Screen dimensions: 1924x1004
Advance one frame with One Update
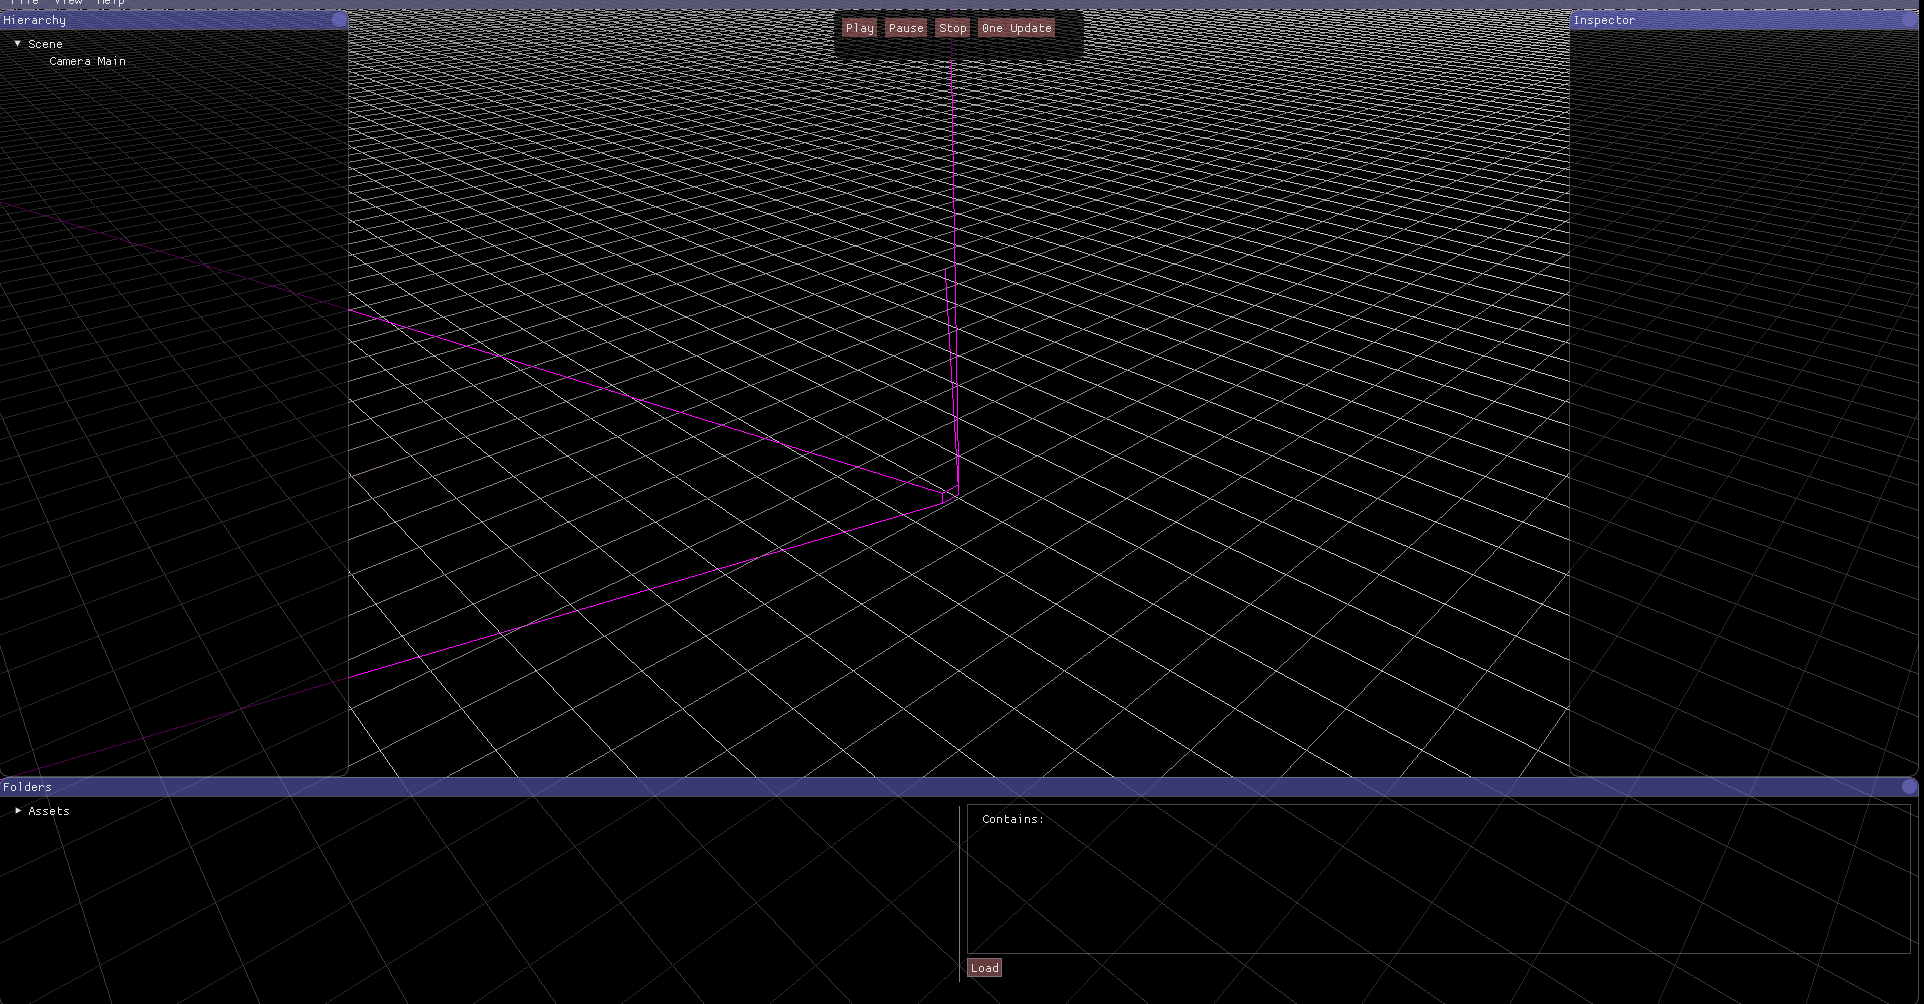[x=1017, y=28]
